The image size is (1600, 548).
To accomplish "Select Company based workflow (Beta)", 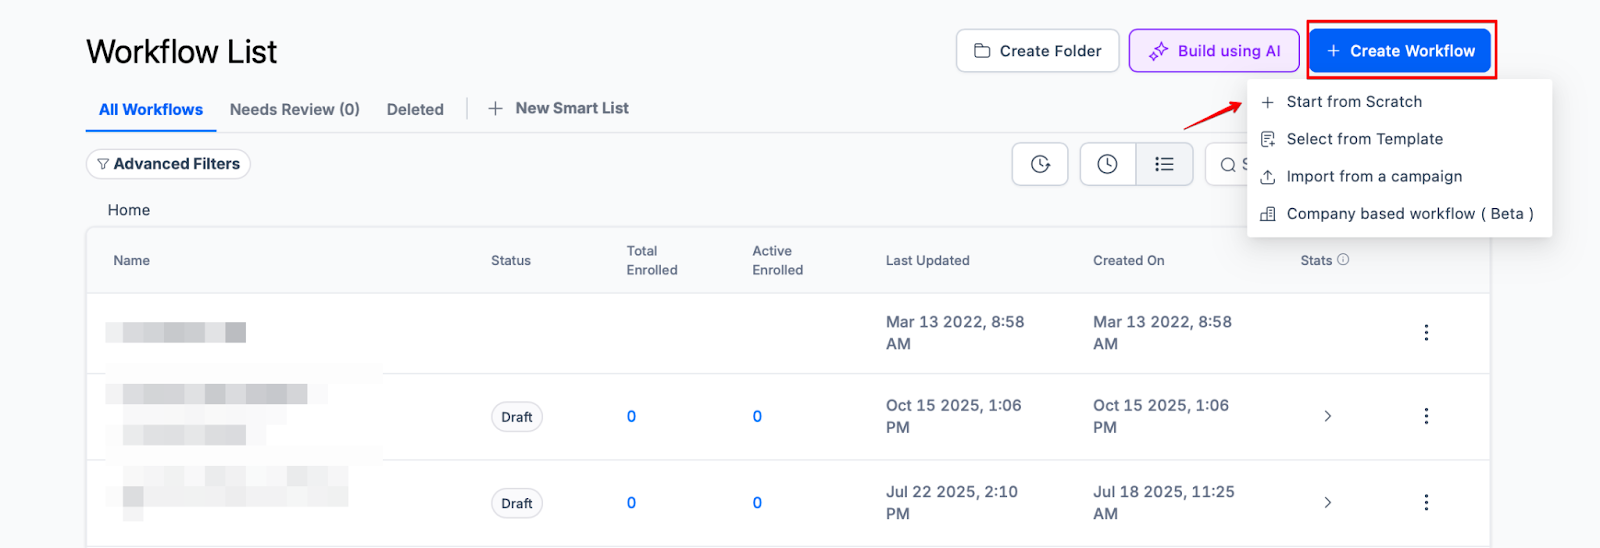I will (x=1408, y=214).
